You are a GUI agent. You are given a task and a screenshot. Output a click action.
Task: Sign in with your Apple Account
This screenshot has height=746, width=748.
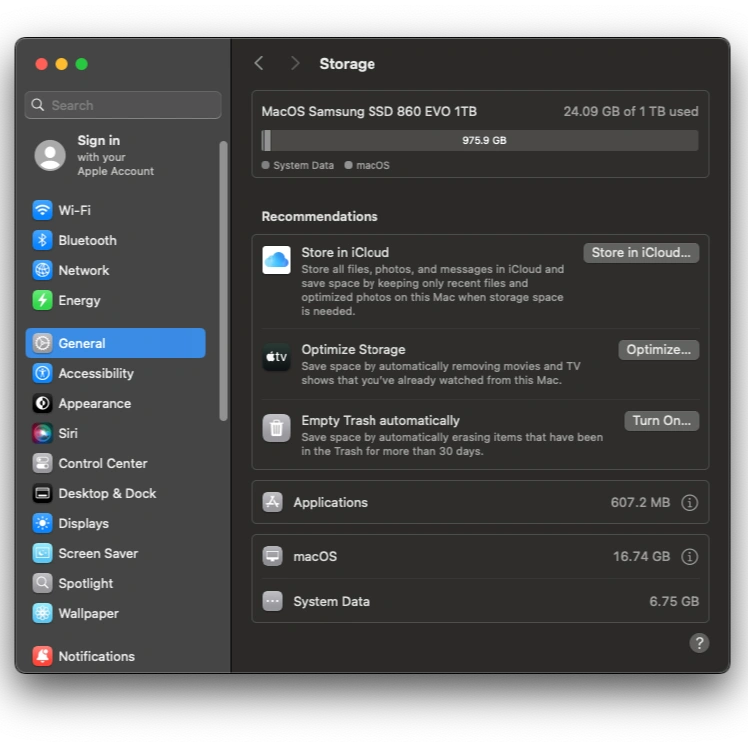[115, 155]
